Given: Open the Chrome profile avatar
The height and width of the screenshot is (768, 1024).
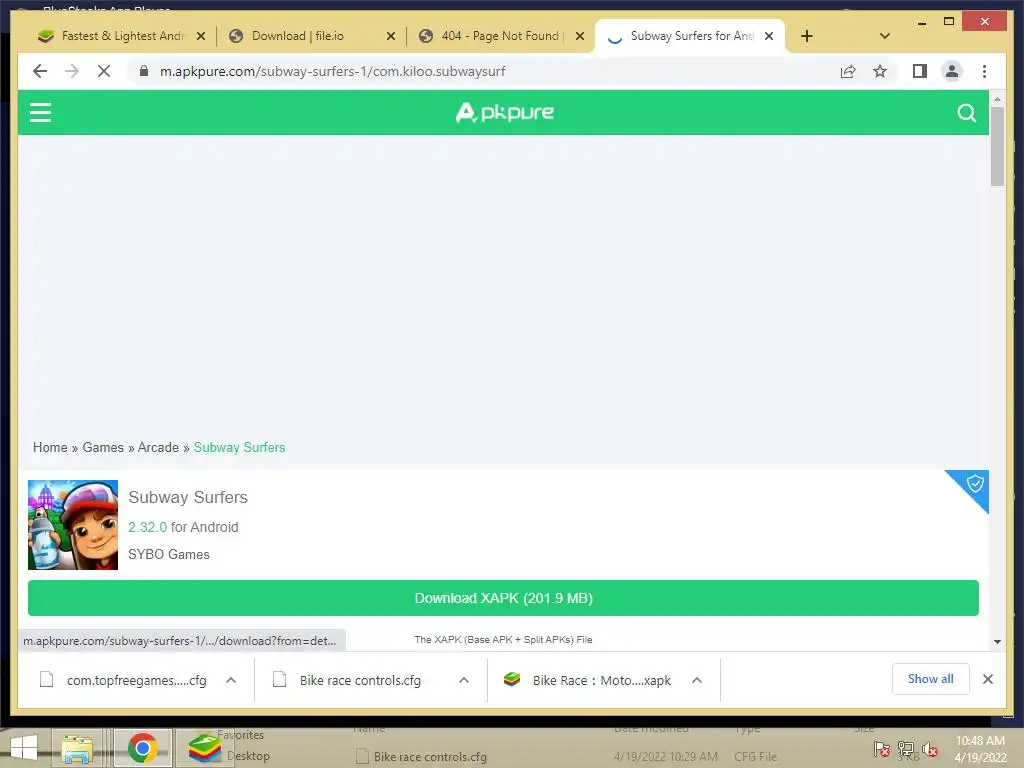Looking at the screenshot, I should coord(952,71).
